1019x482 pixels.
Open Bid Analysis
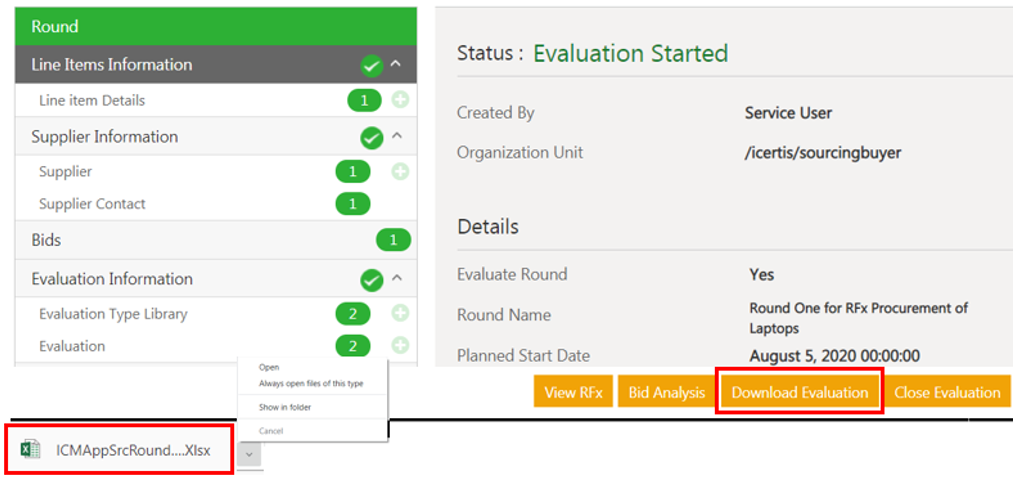pyautogui.click(x=666, y=393)
